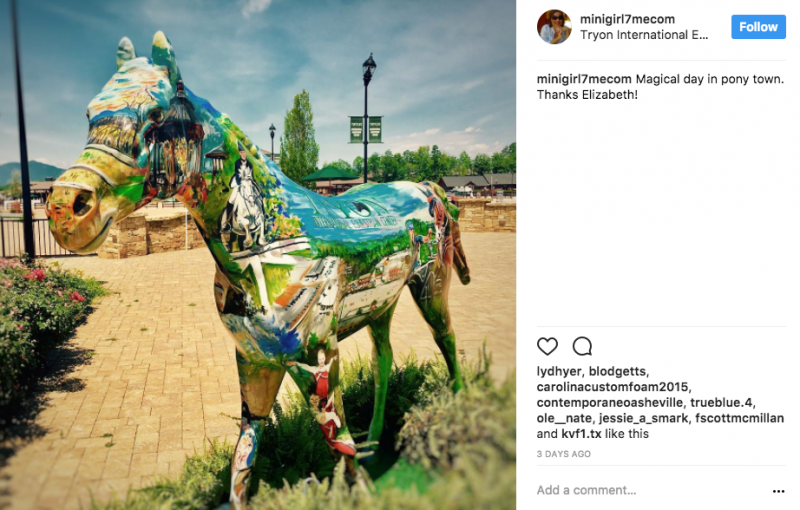
Task: Select the painted horse photo
Action: tap(258, 255)
